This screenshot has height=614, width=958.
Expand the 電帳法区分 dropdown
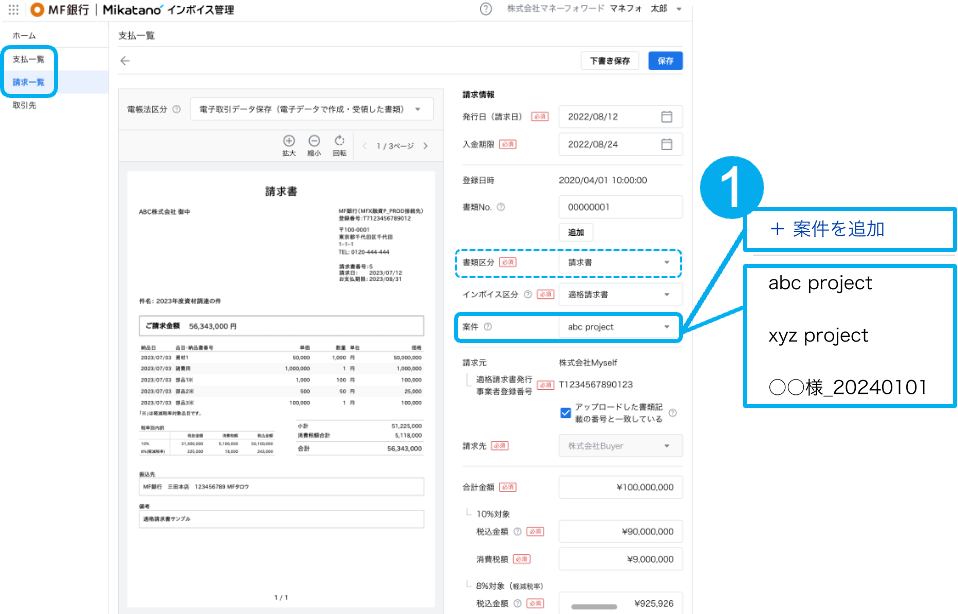coord(311,109)
